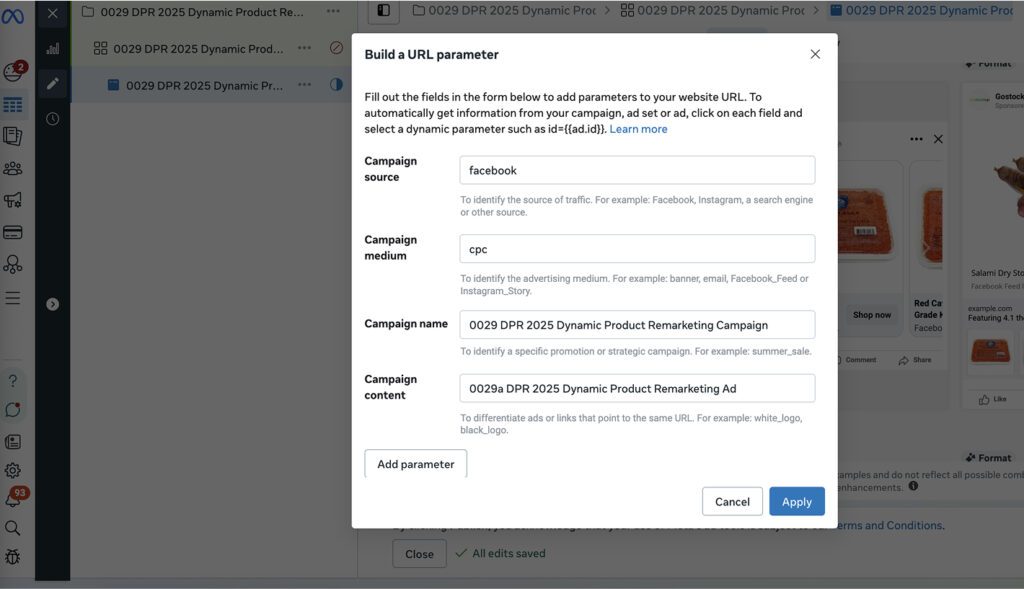Image resolution: width=1024 pixels, height=589 pixels.
Task: Click the bug report icon
Action: pos(13,557)
